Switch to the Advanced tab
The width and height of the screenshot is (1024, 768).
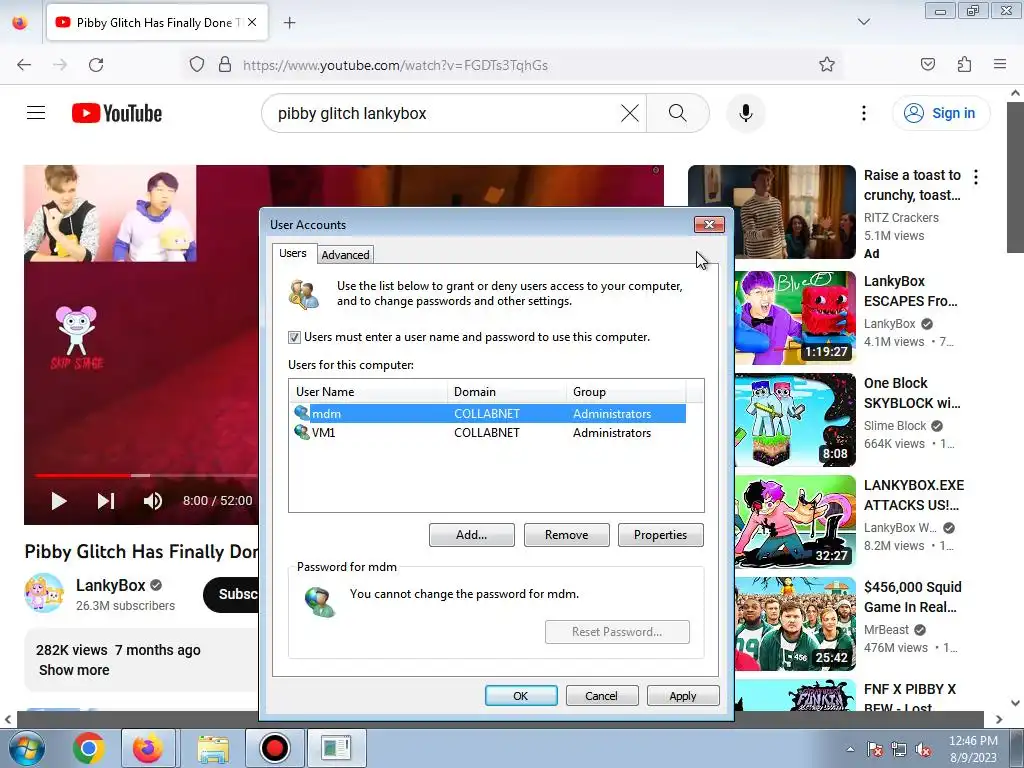345,255
